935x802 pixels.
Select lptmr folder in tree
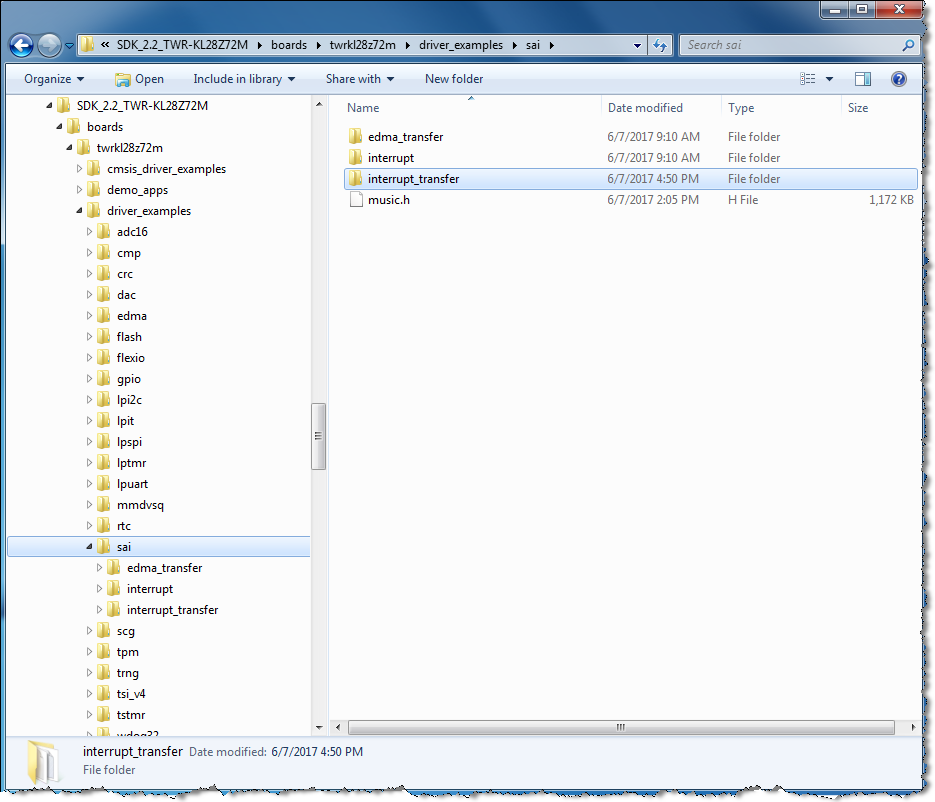[131, 463]
